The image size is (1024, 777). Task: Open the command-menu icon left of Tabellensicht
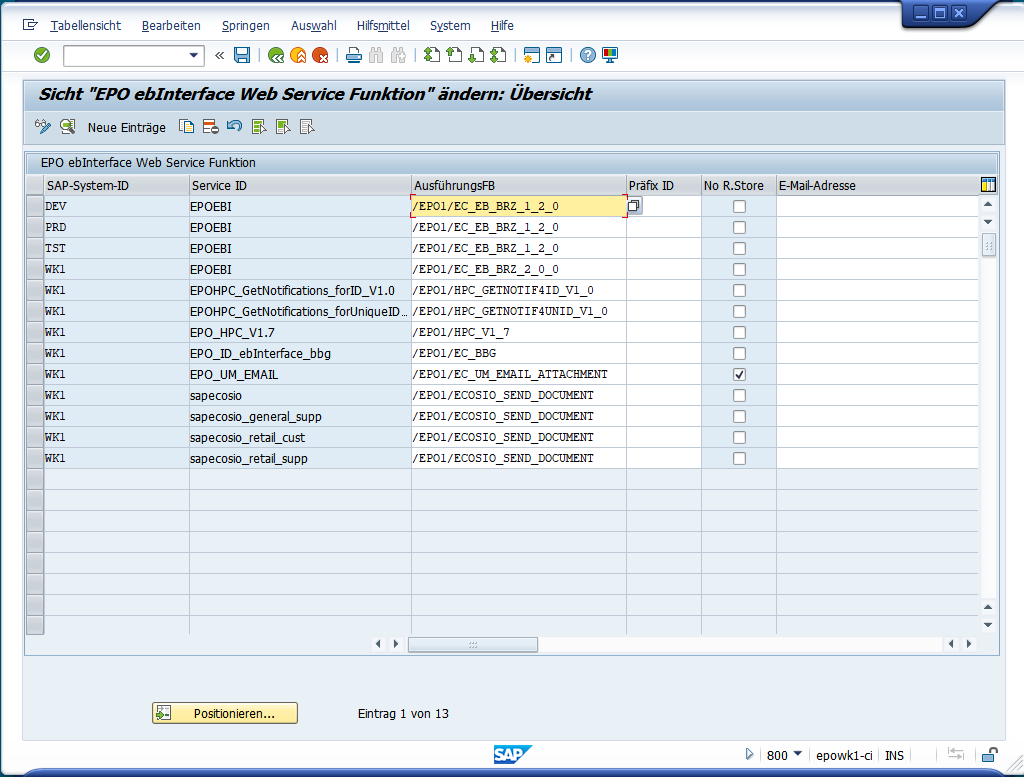(30, 25)
